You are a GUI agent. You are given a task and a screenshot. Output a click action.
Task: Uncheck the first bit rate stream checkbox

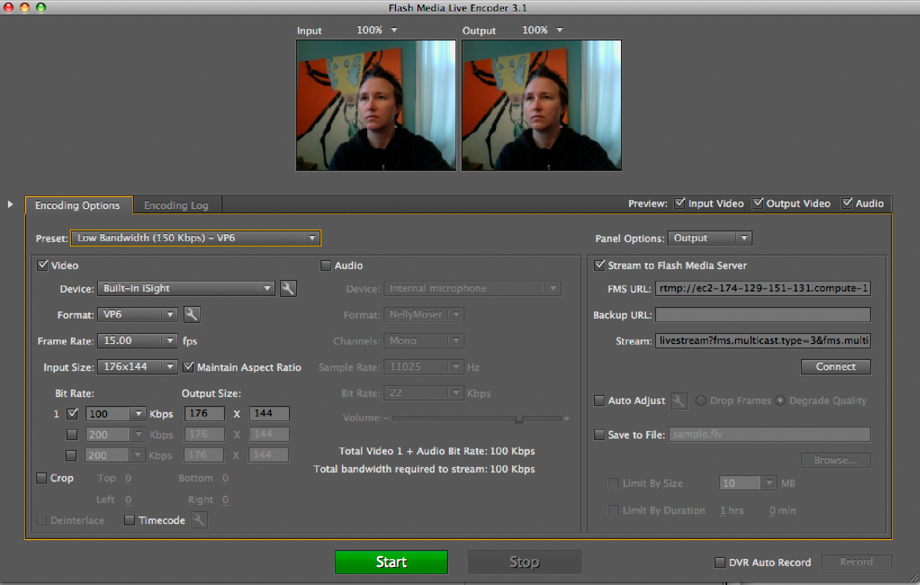pyautogui.click(x=72, y=414)
